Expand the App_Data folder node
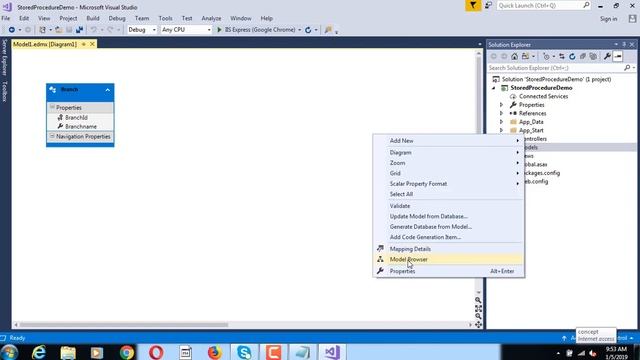The image size is (640, 360). click(502, 122)
